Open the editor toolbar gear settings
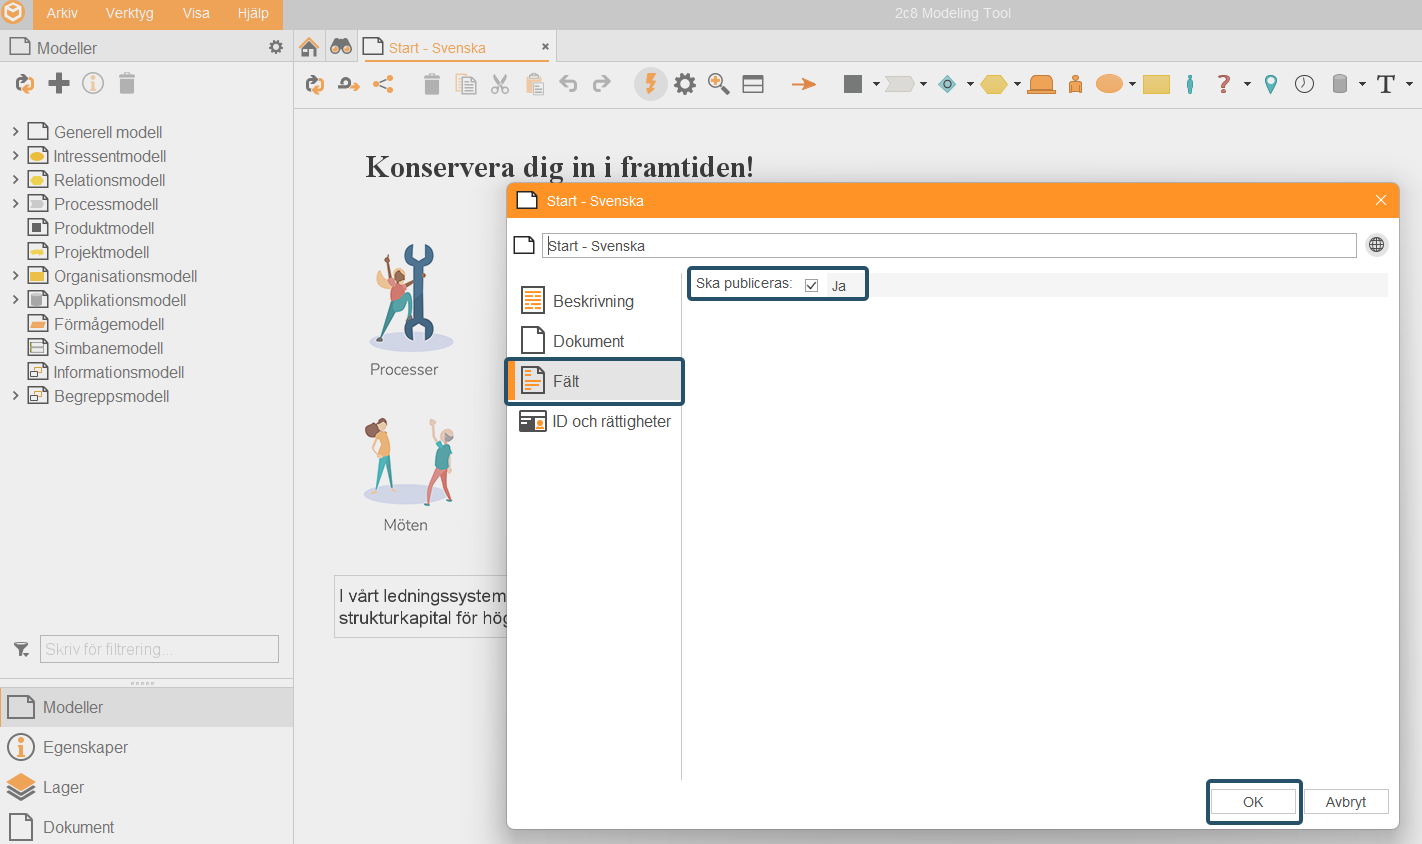The width and height of the screenshot is (1422, 844). 685,84
